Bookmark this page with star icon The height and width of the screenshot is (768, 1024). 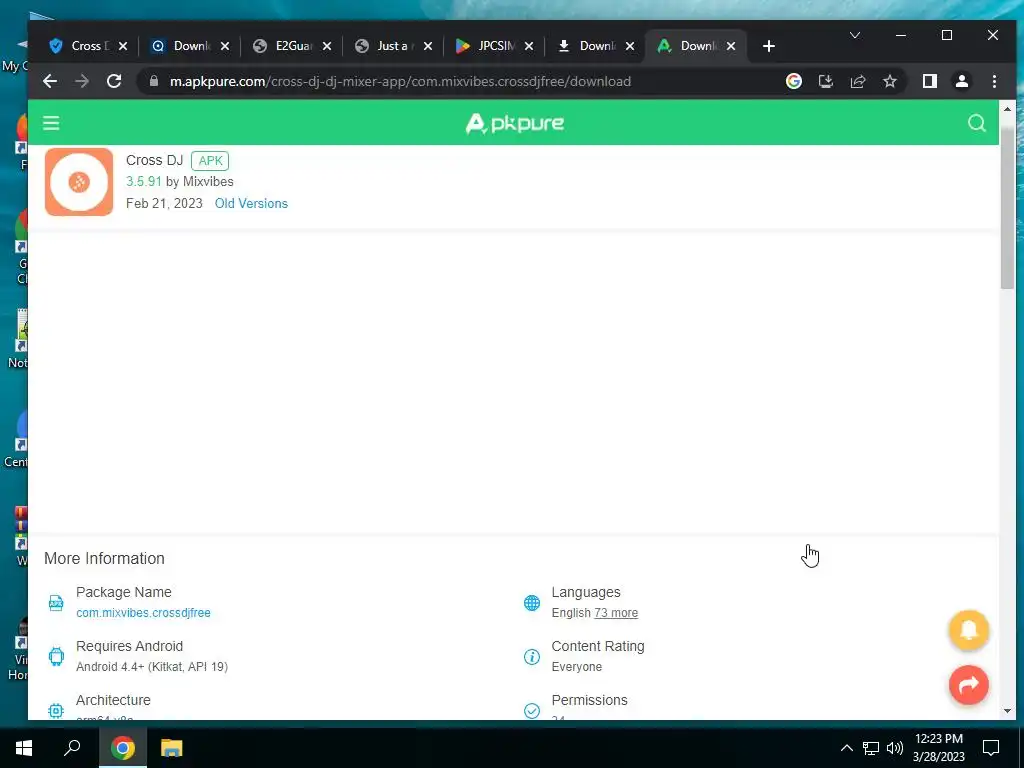pyautogui.click(x=889, y=81)
